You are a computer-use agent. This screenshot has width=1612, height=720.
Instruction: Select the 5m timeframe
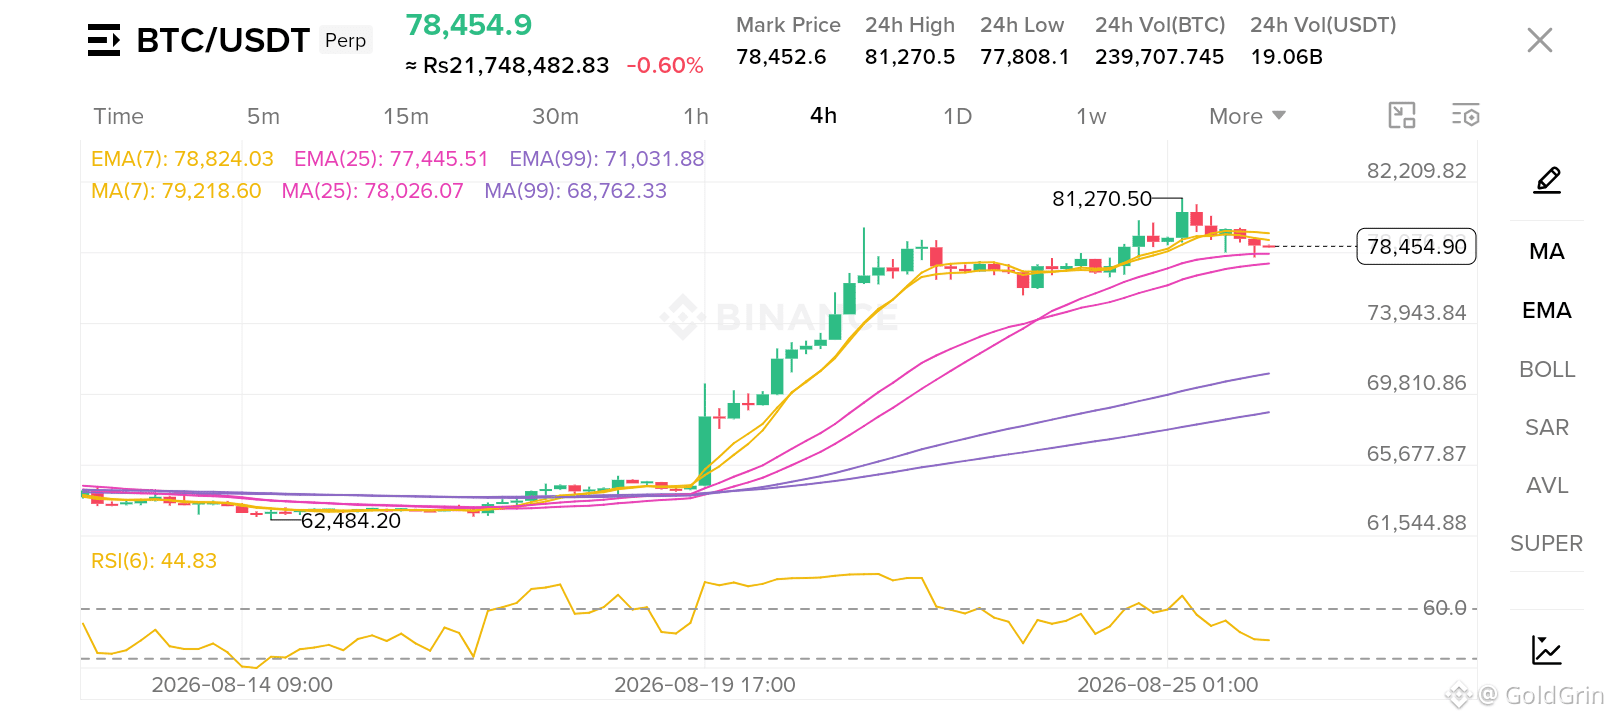[x=263, y=116]
